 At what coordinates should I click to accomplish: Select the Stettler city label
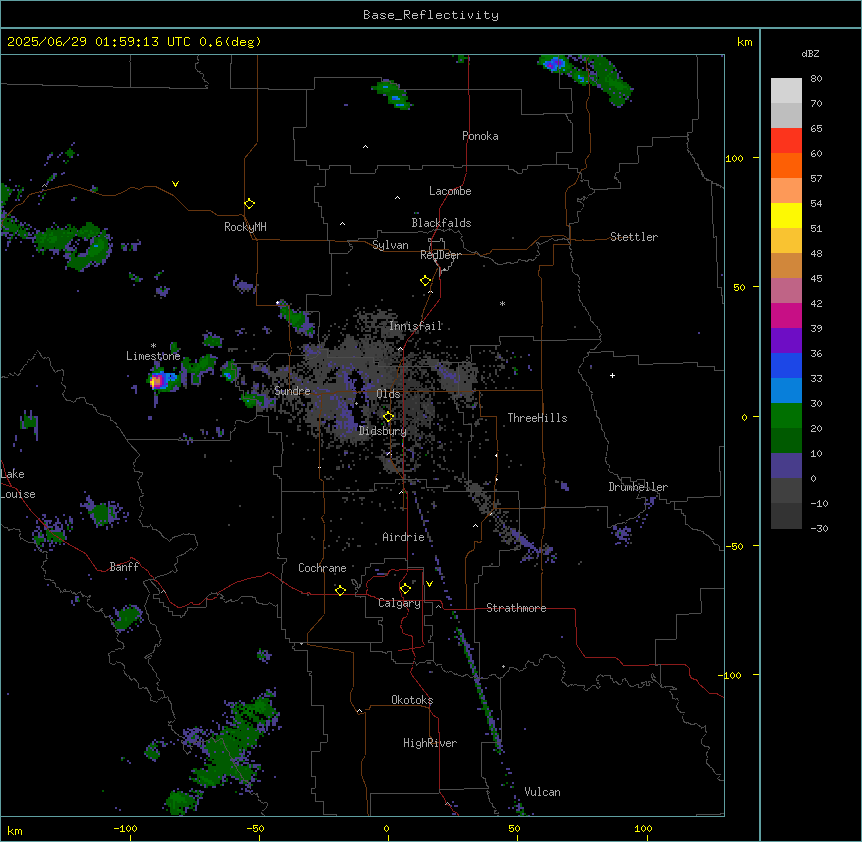click(x=634, y=237)
